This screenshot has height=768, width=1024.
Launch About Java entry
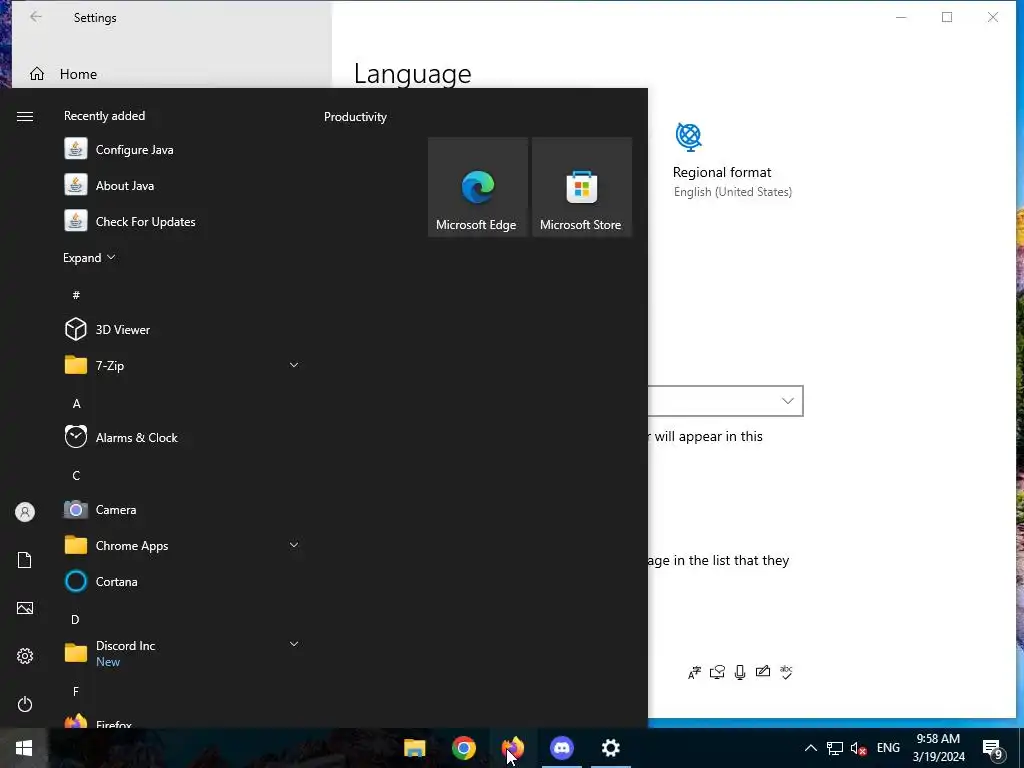[x=182, y=185]
